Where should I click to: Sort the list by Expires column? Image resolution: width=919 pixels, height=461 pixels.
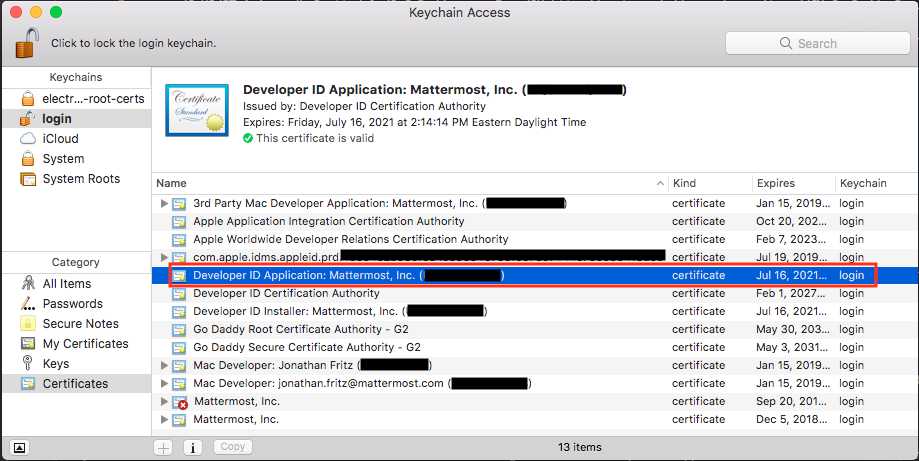pyautogui.click(x=776, y=184)
